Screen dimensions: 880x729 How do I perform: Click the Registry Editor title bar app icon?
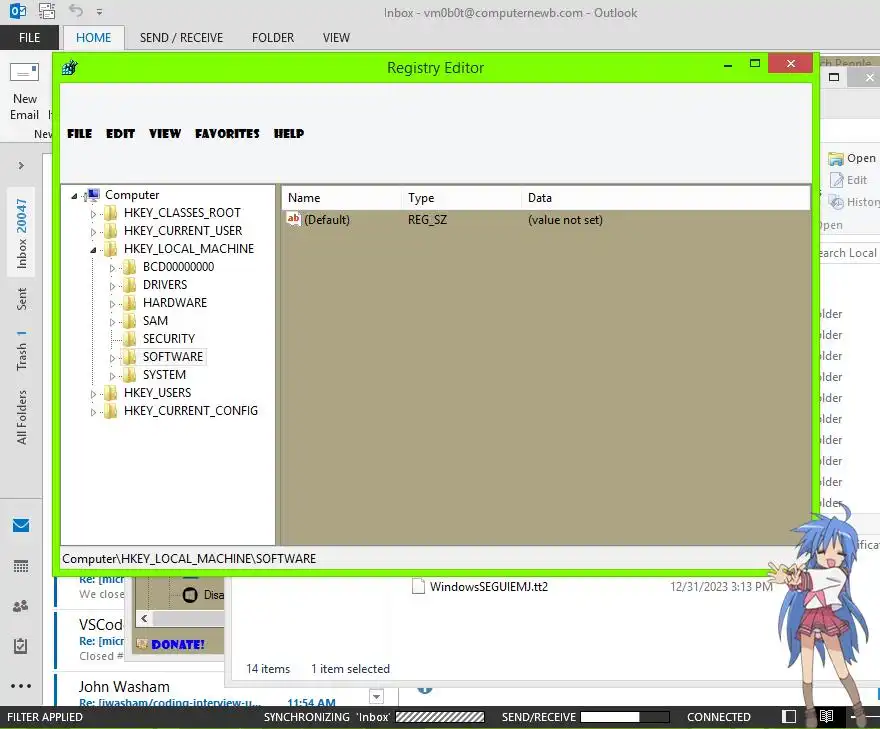click(70, 68)
